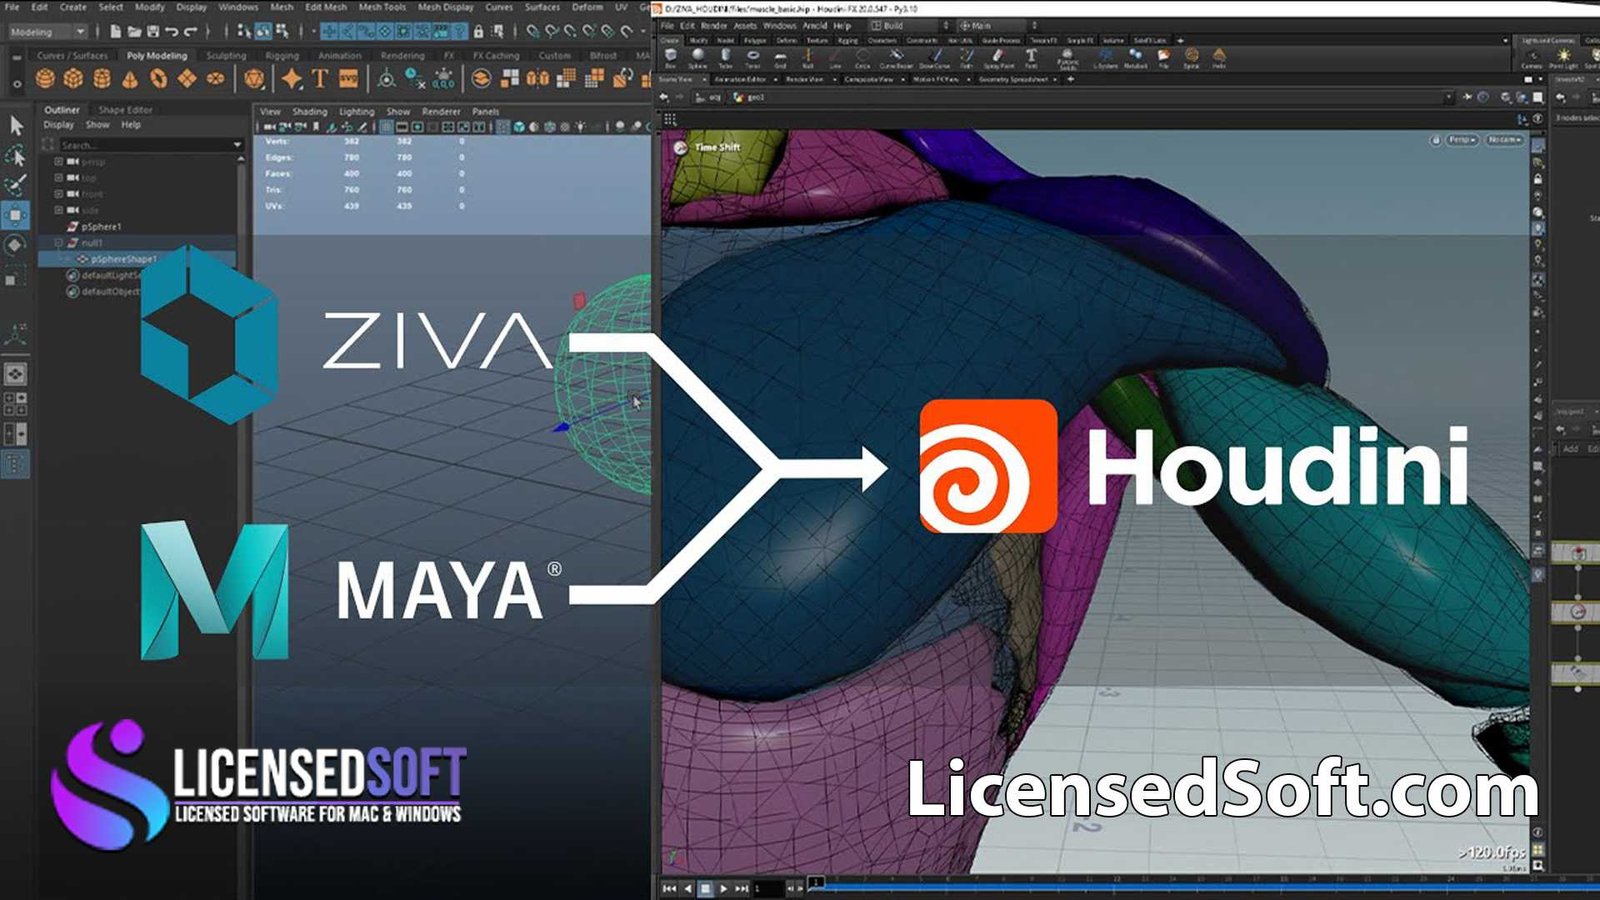Open the Houdini Build desktop dropdown
Viewport: 1600px width, 900px height.
click(x=908, y=25)
